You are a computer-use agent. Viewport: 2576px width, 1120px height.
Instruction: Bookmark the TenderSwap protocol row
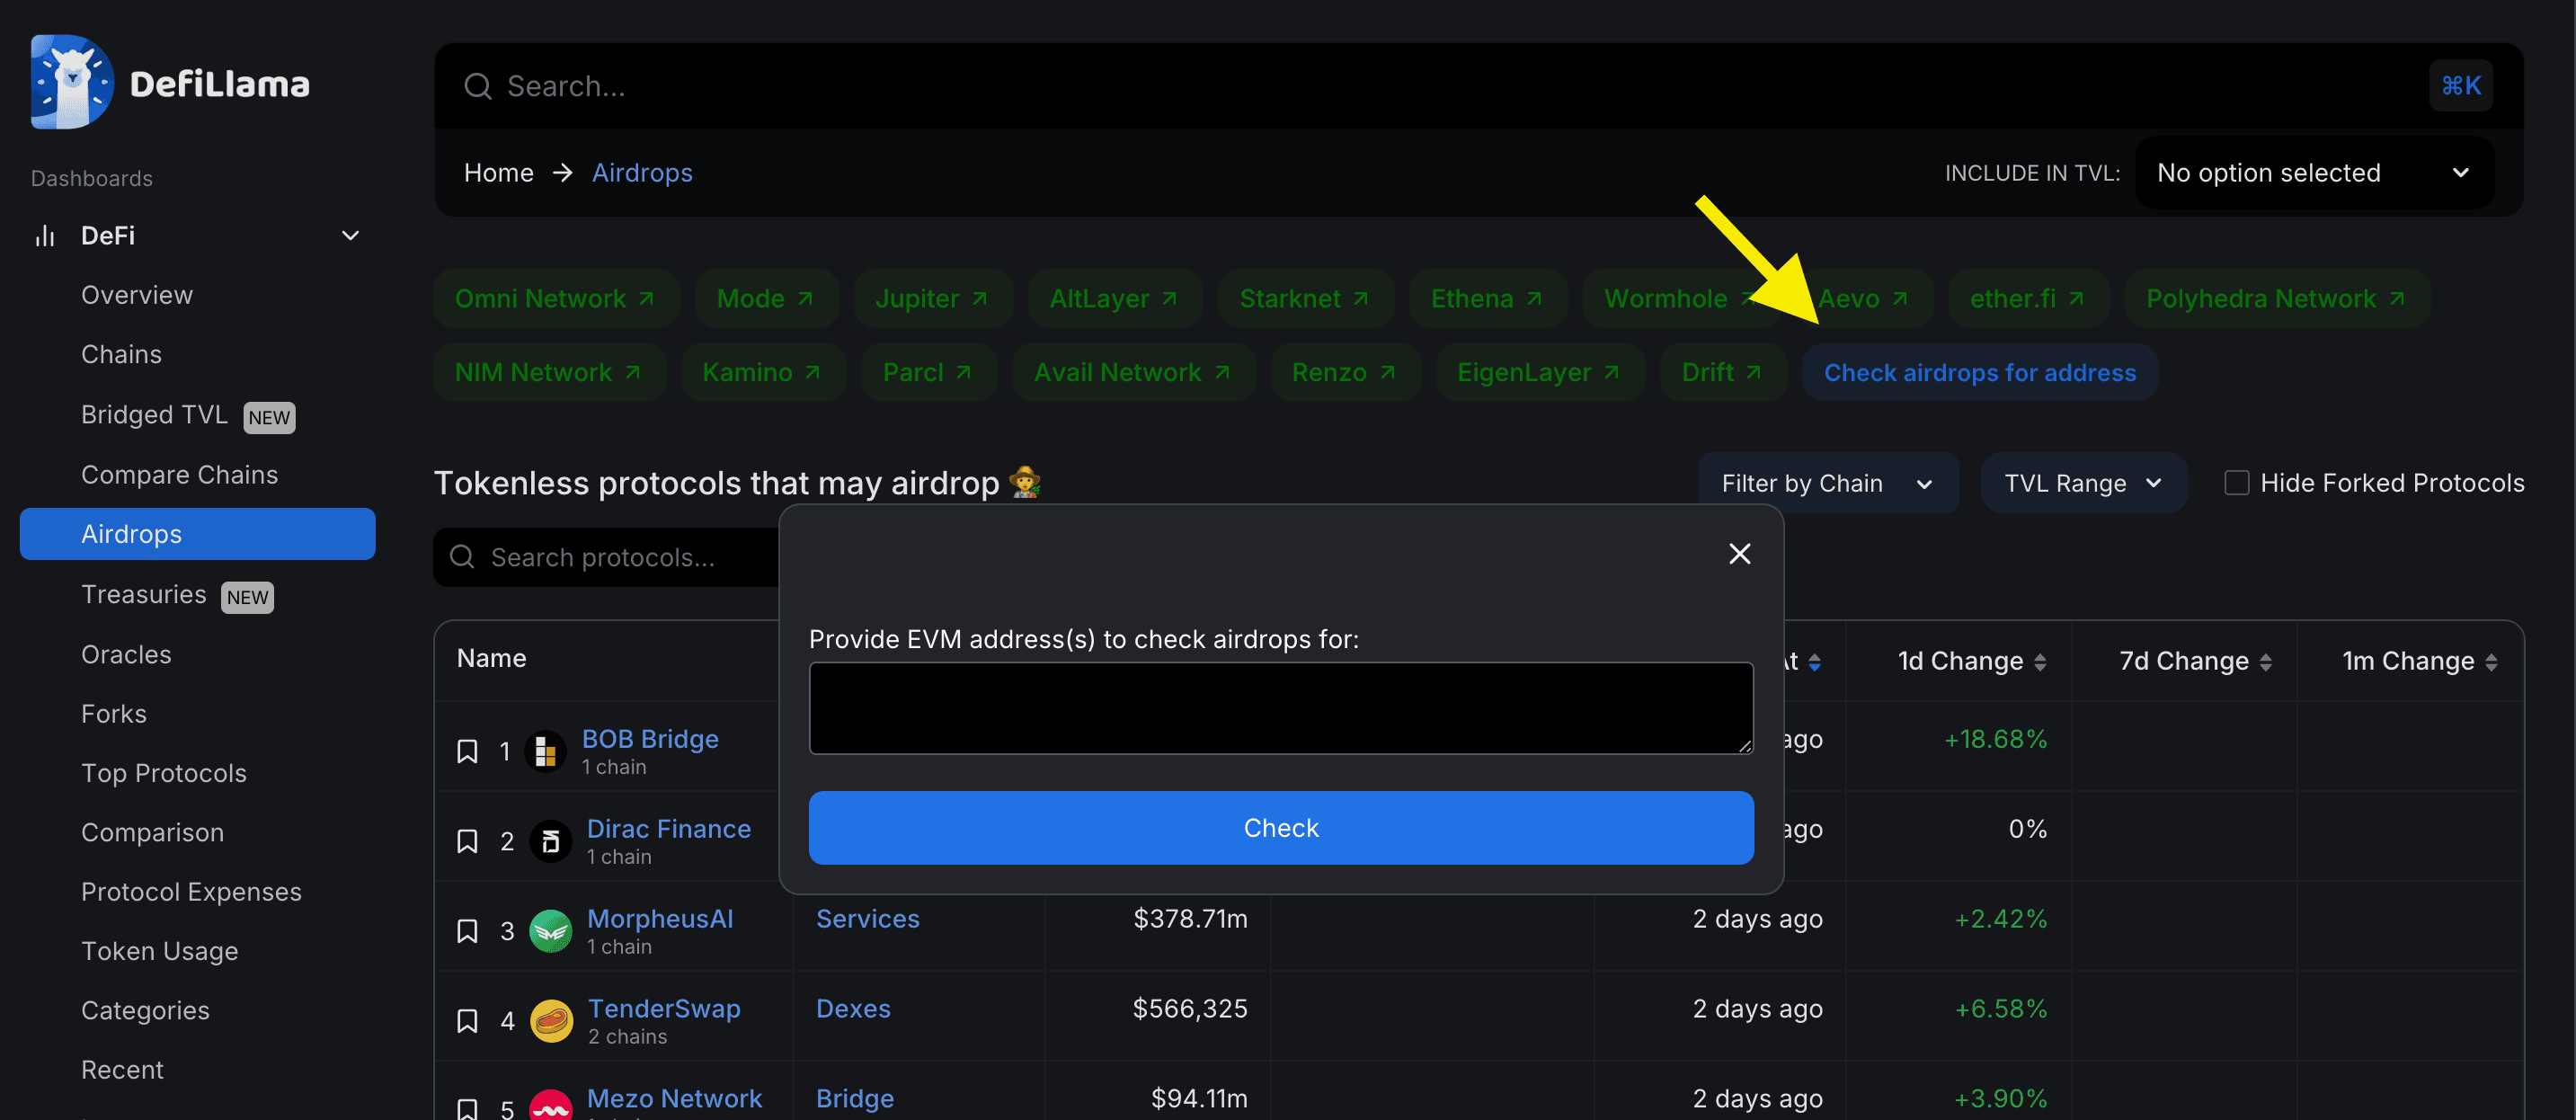click(467, 1021)
